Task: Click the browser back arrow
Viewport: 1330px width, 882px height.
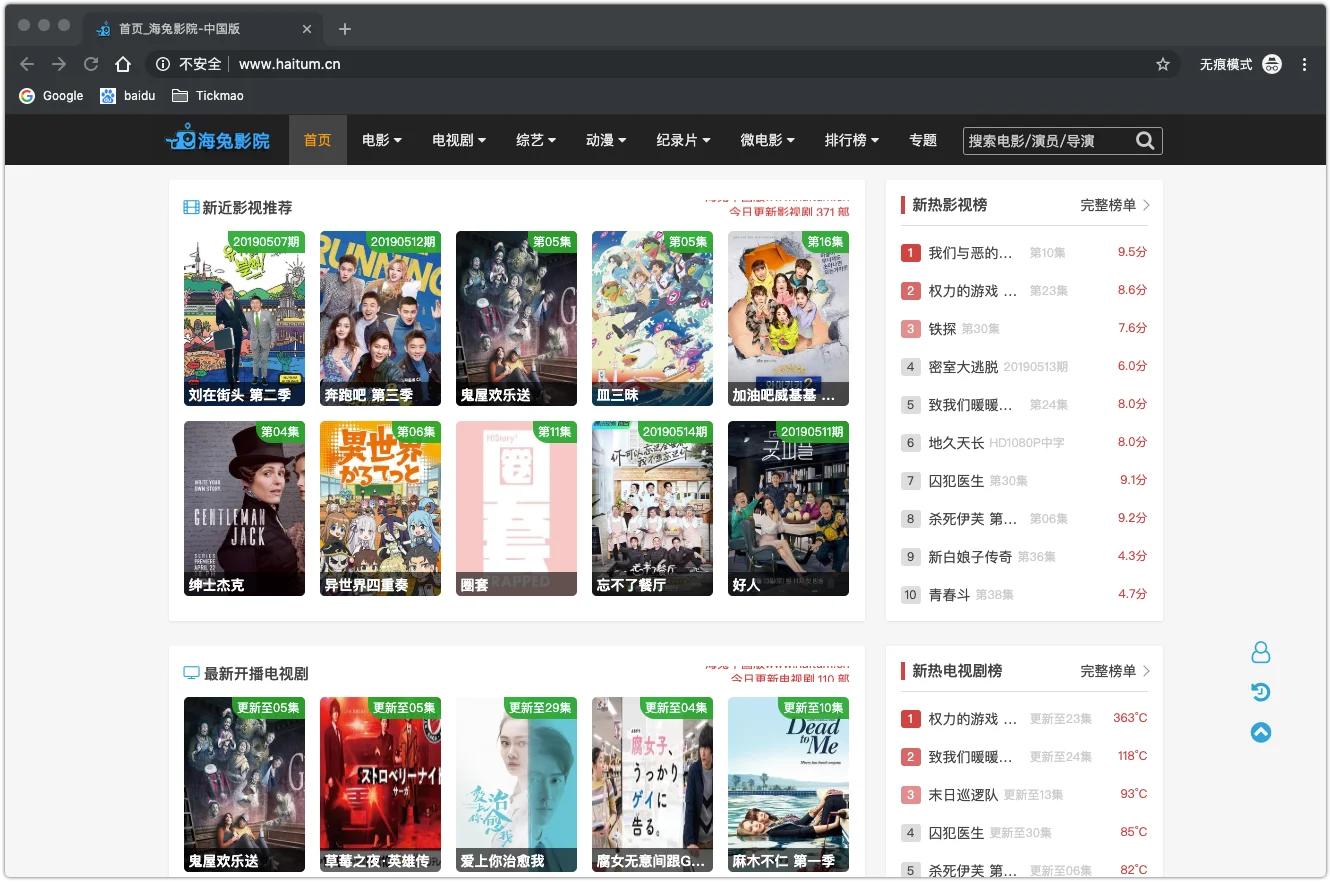Action: (27, 64)
